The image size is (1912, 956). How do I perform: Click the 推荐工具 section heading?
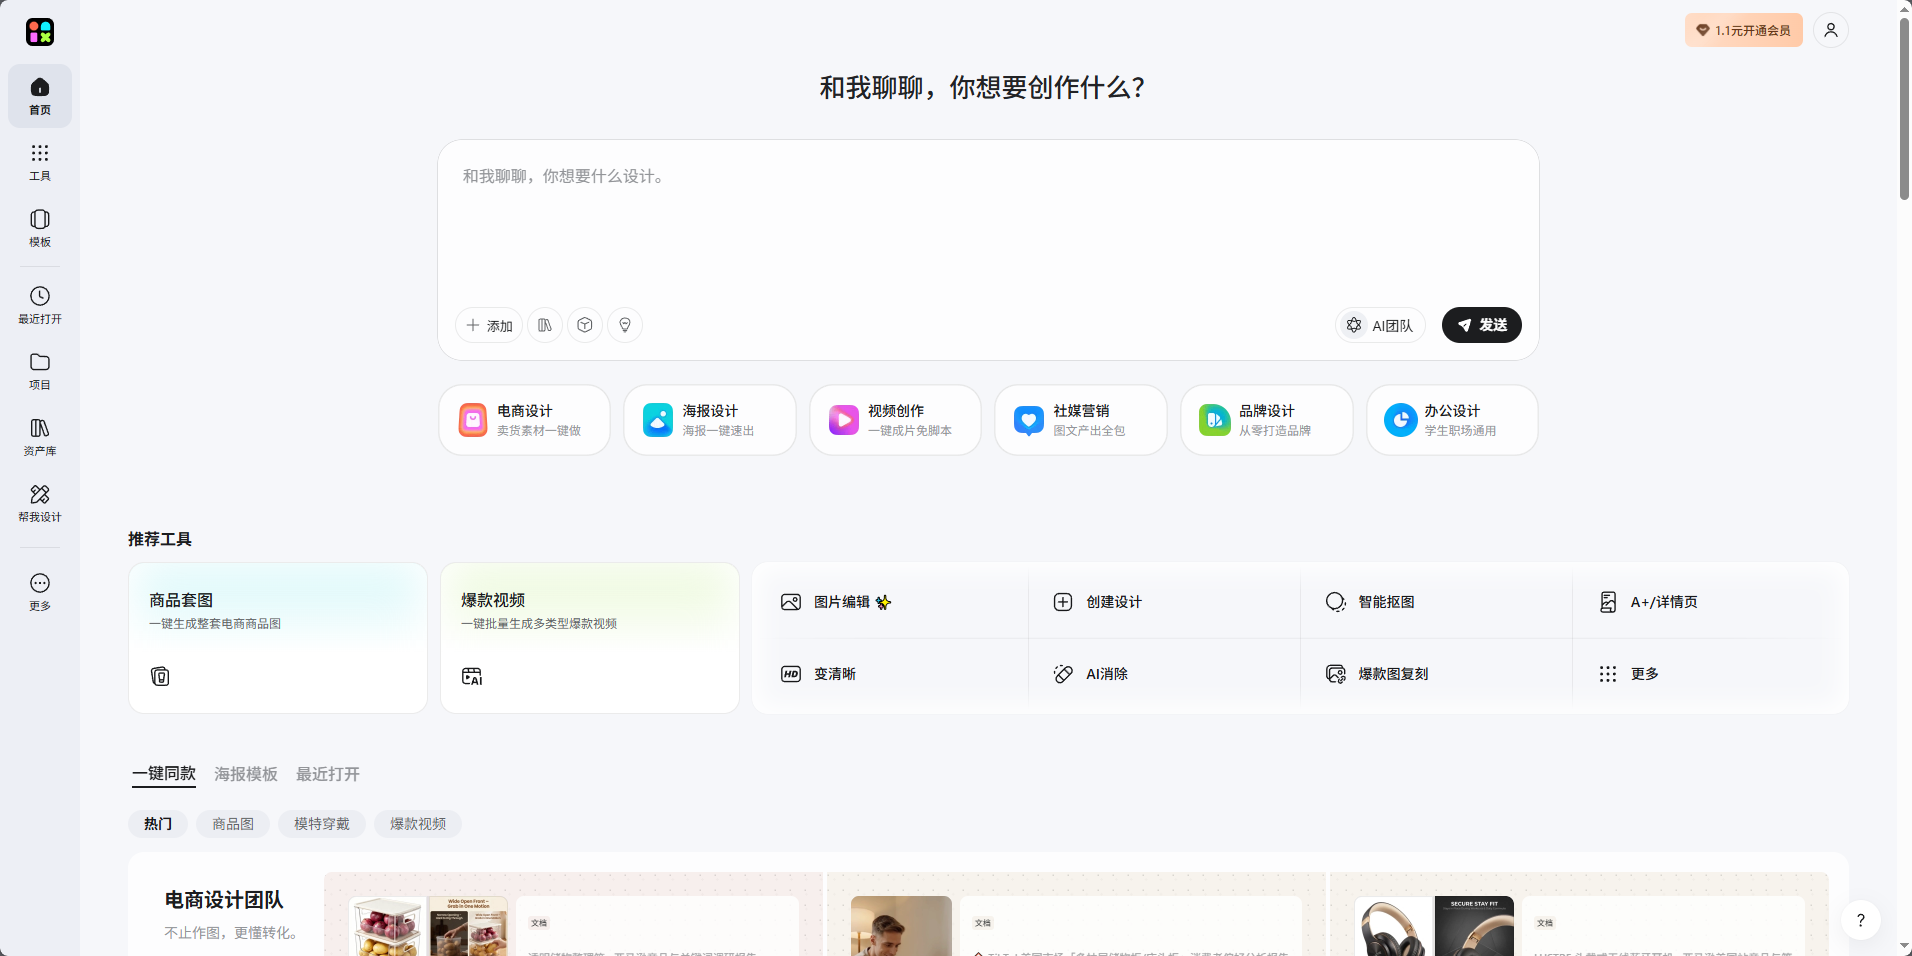pos(160,539)
